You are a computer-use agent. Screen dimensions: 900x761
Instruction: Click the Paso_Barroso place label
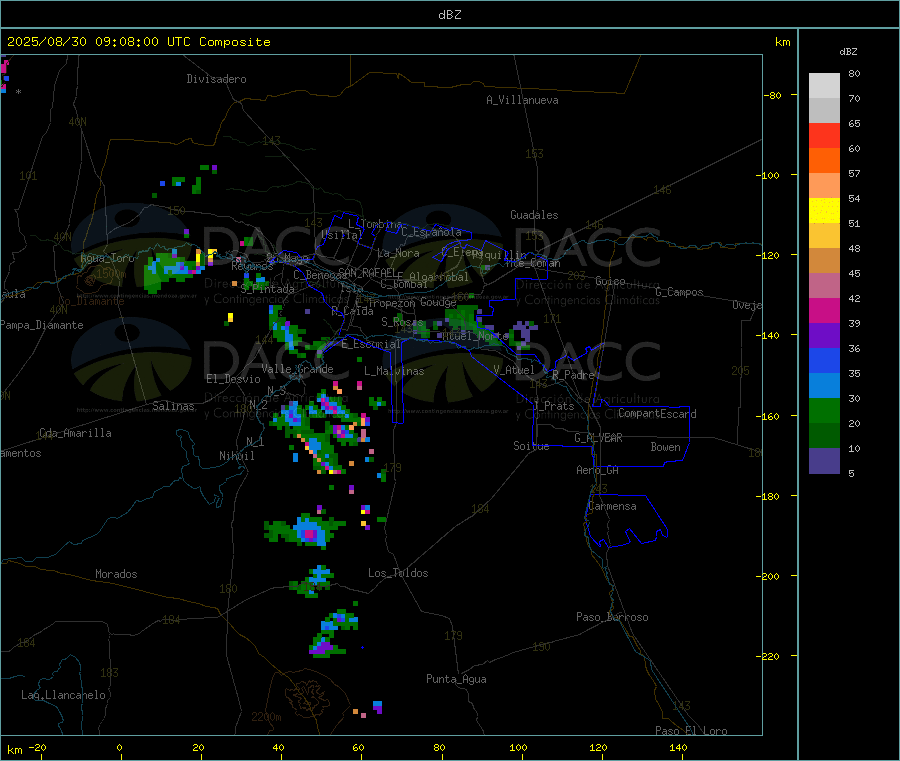612,617
